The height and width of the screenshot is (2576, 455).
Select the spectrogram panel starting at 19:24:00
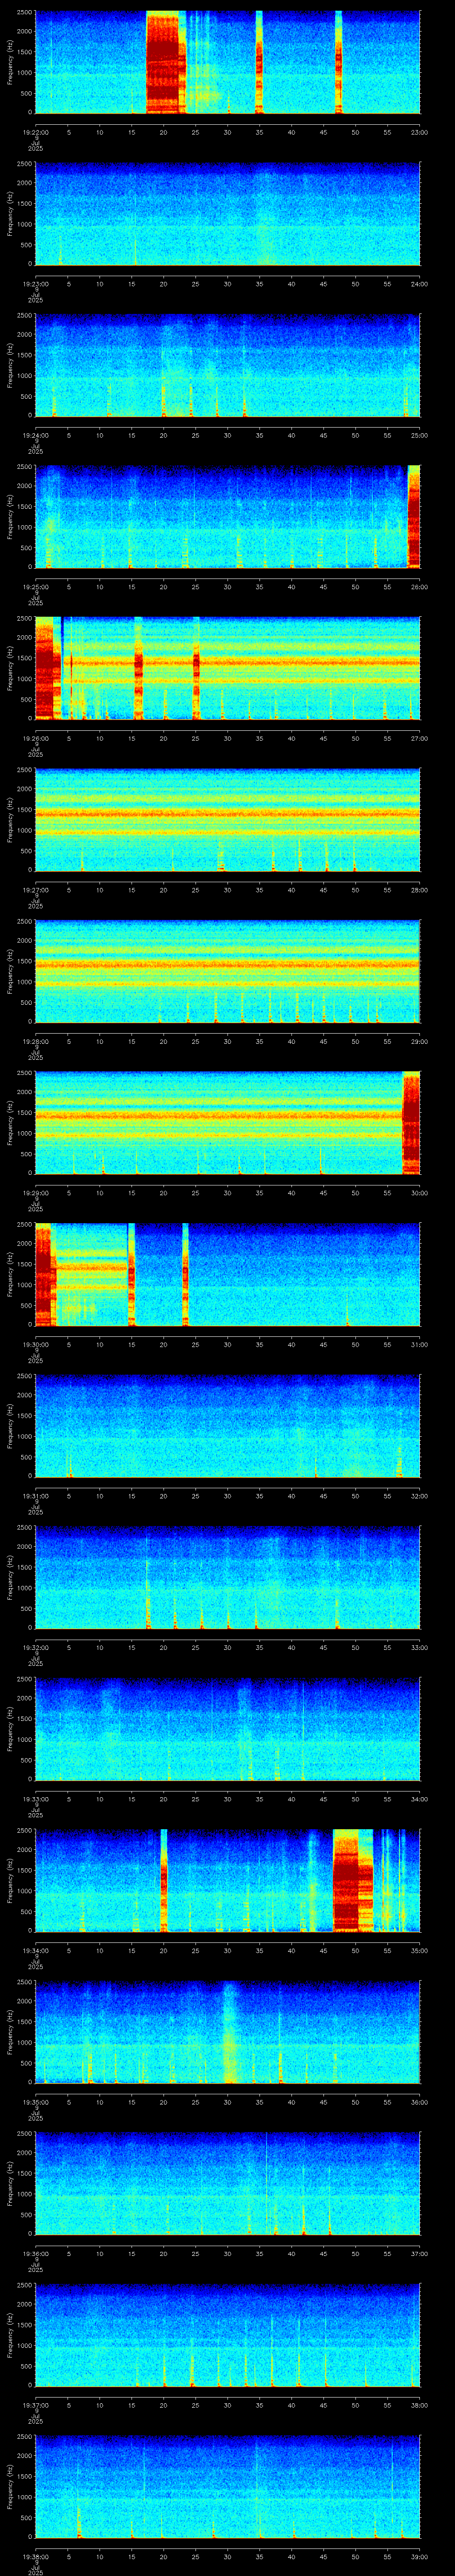pyautogui.click(x=227, y=365)
